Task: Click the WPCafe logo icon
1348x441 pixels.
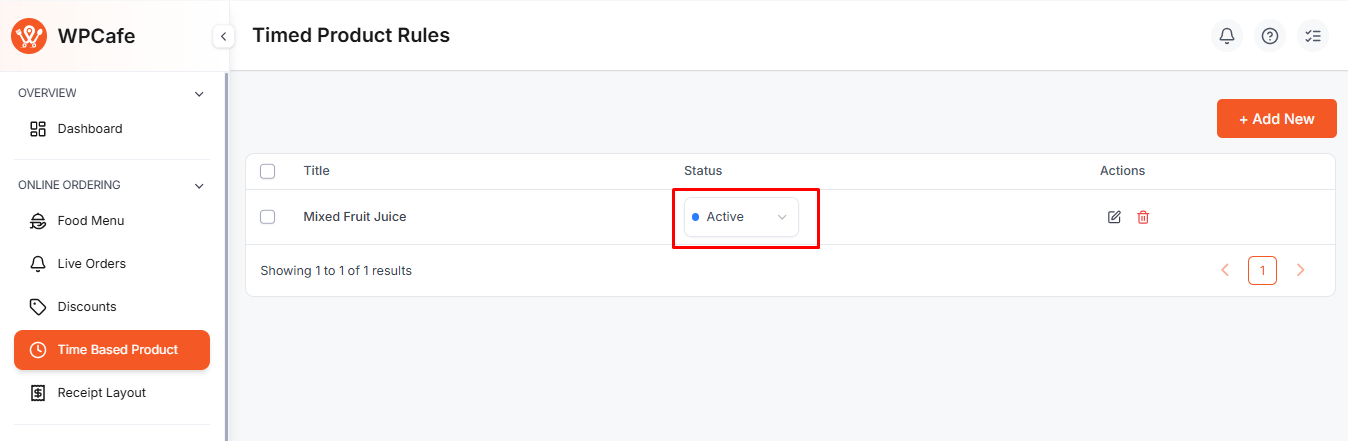Action: click(x=29, y=36)
